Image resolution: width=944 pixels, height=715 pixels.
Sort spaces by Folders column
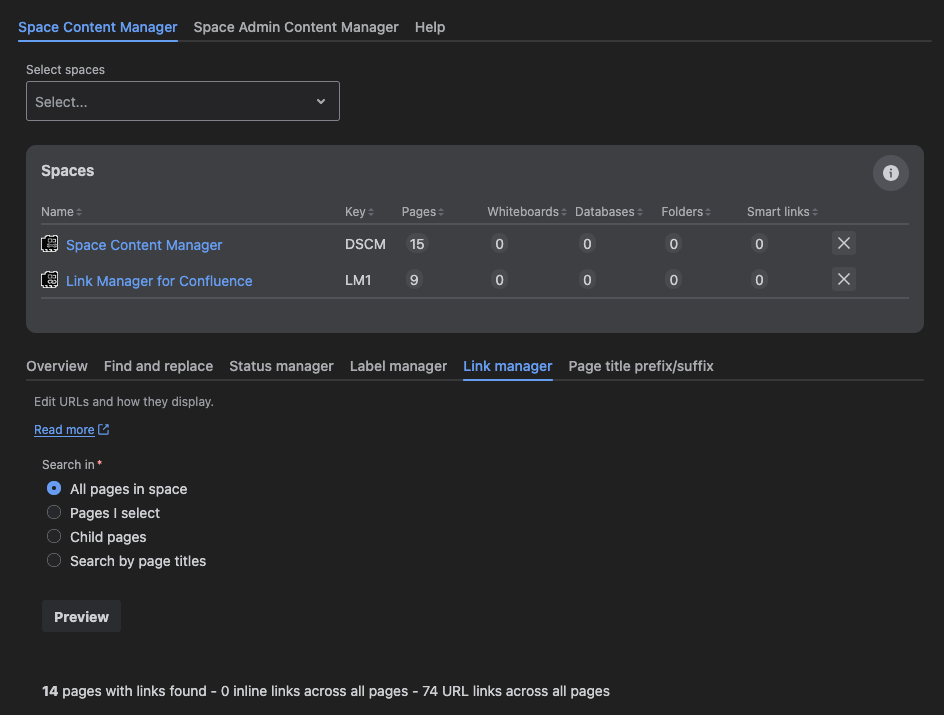pyautogui.click(x=686, y=212)
